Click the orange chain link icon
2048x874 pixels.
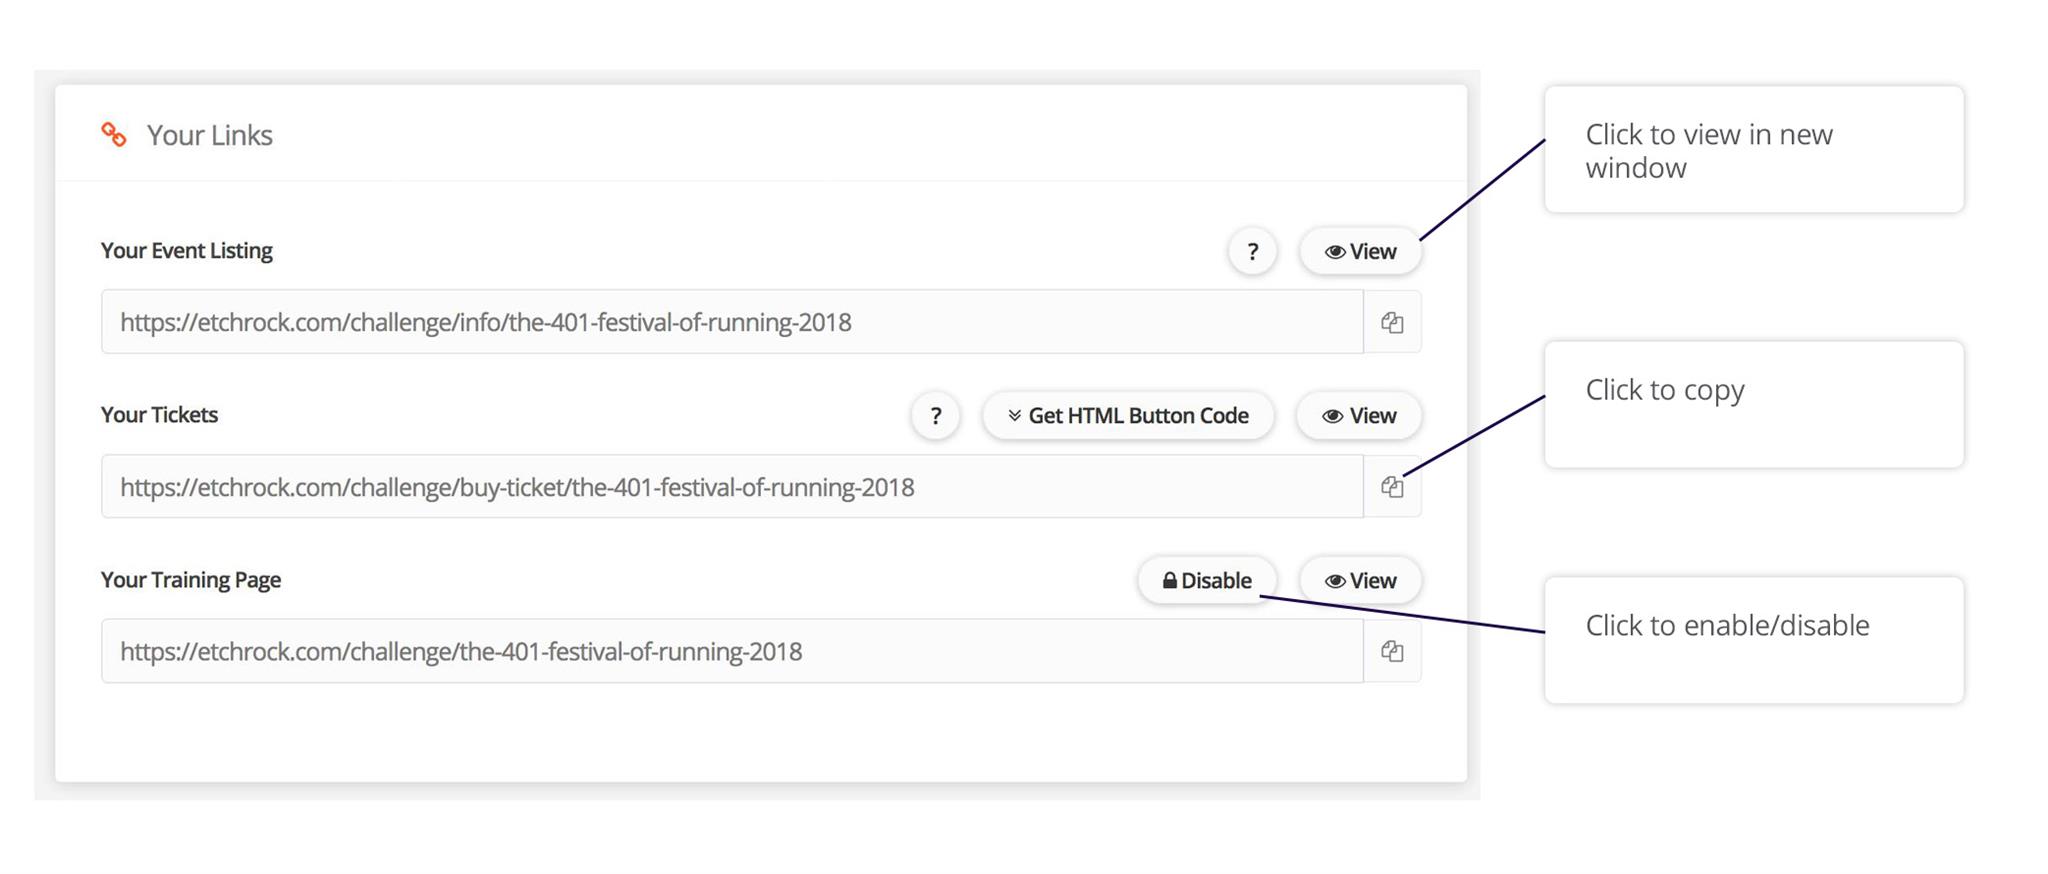pyautogui.click(x=114, y=135)
